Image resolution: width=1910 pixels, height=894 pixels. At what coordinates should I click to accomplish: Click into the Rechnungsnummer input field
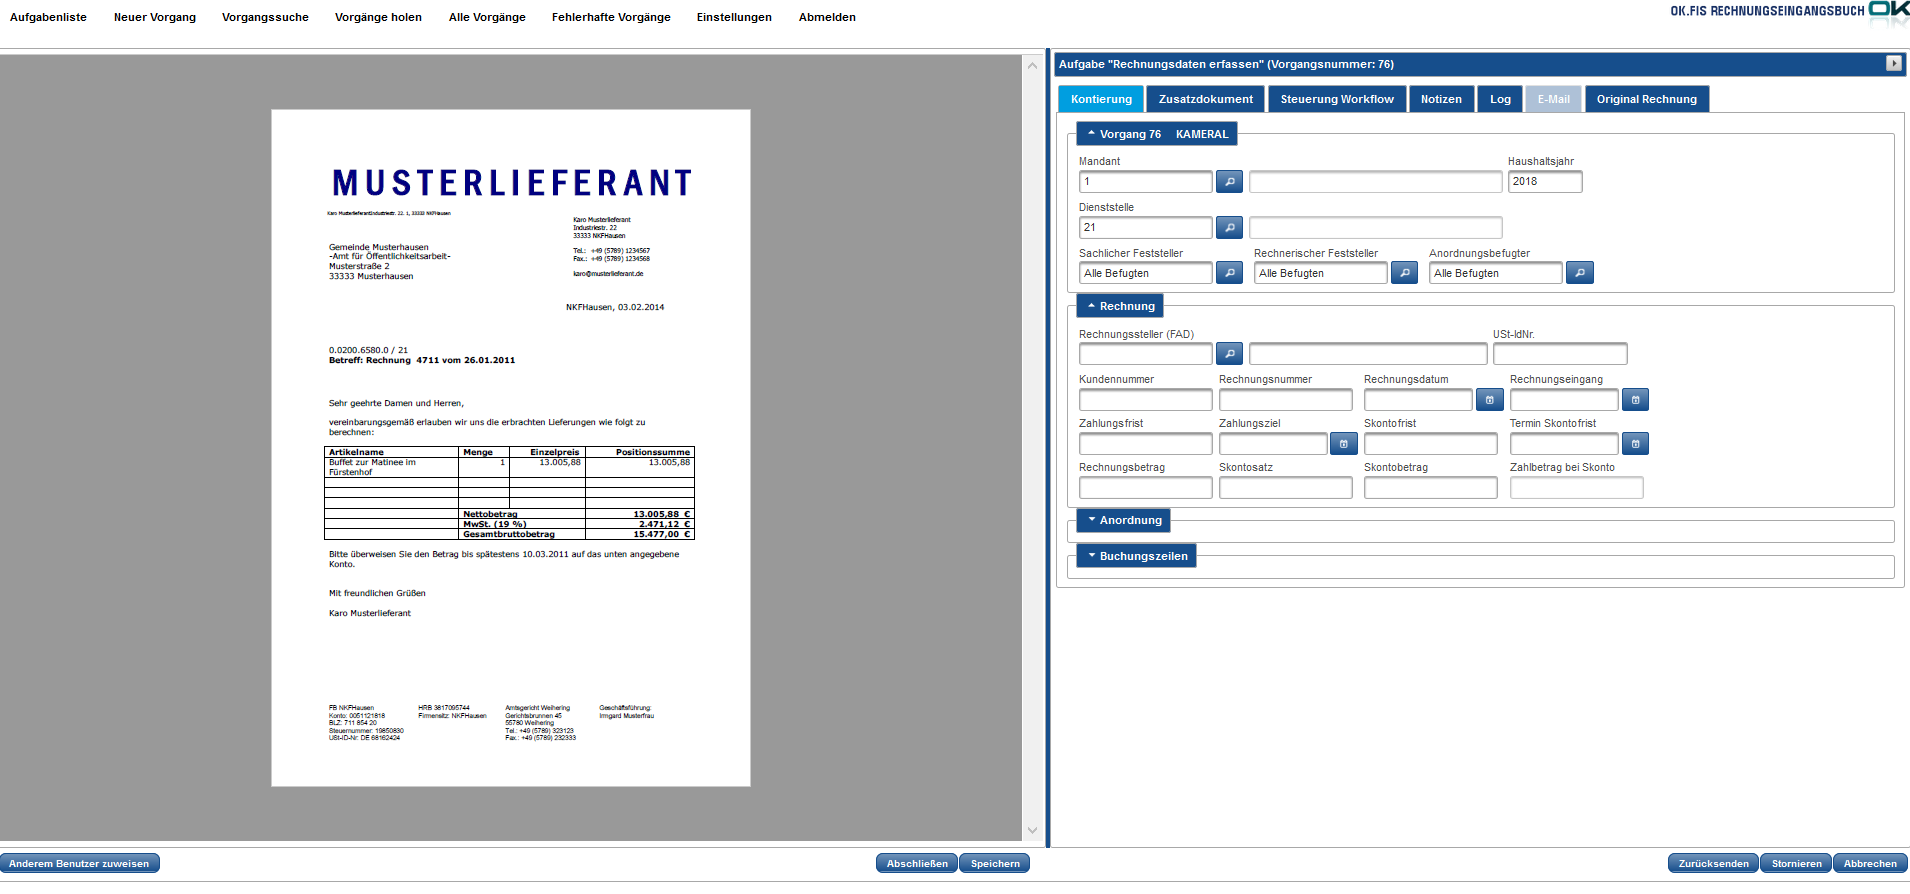pyautogui.click(x=1285, y=401)
